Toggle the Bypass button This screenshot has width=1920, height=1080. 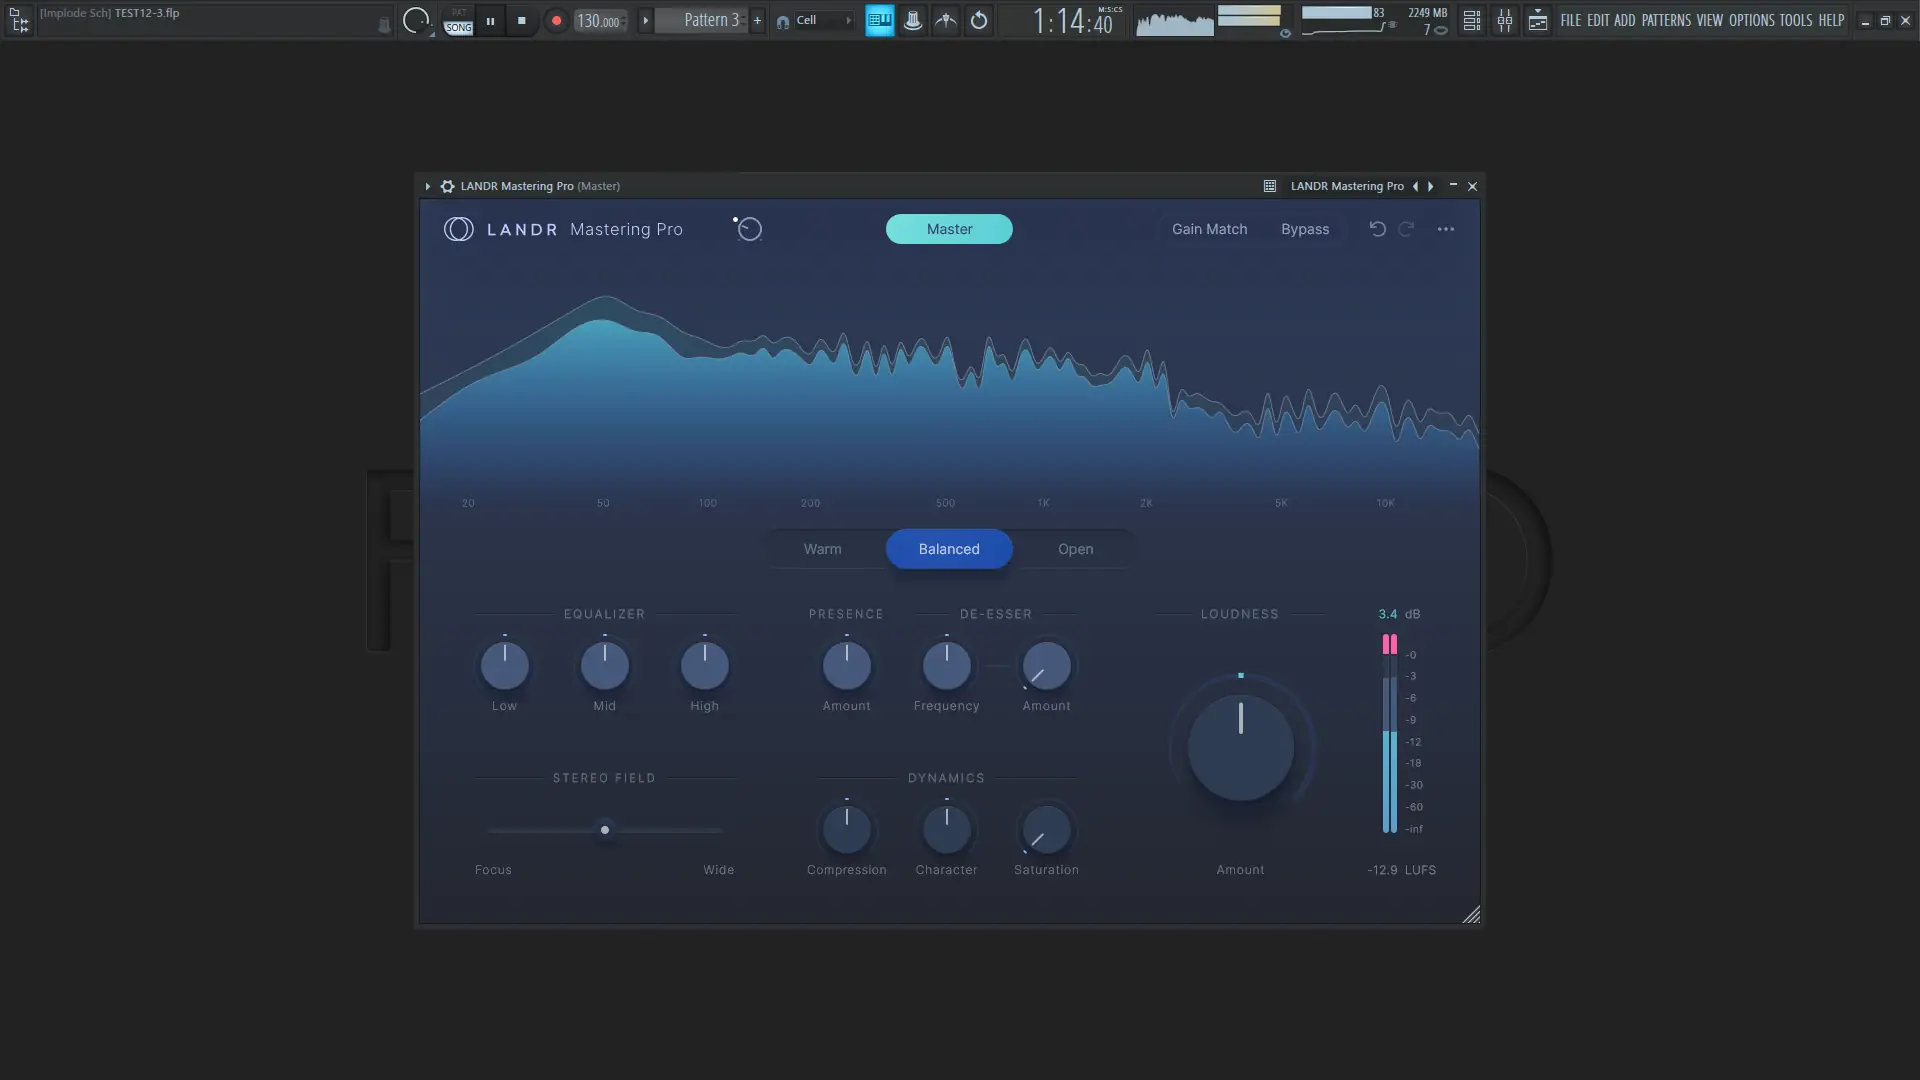(1305, 229)
